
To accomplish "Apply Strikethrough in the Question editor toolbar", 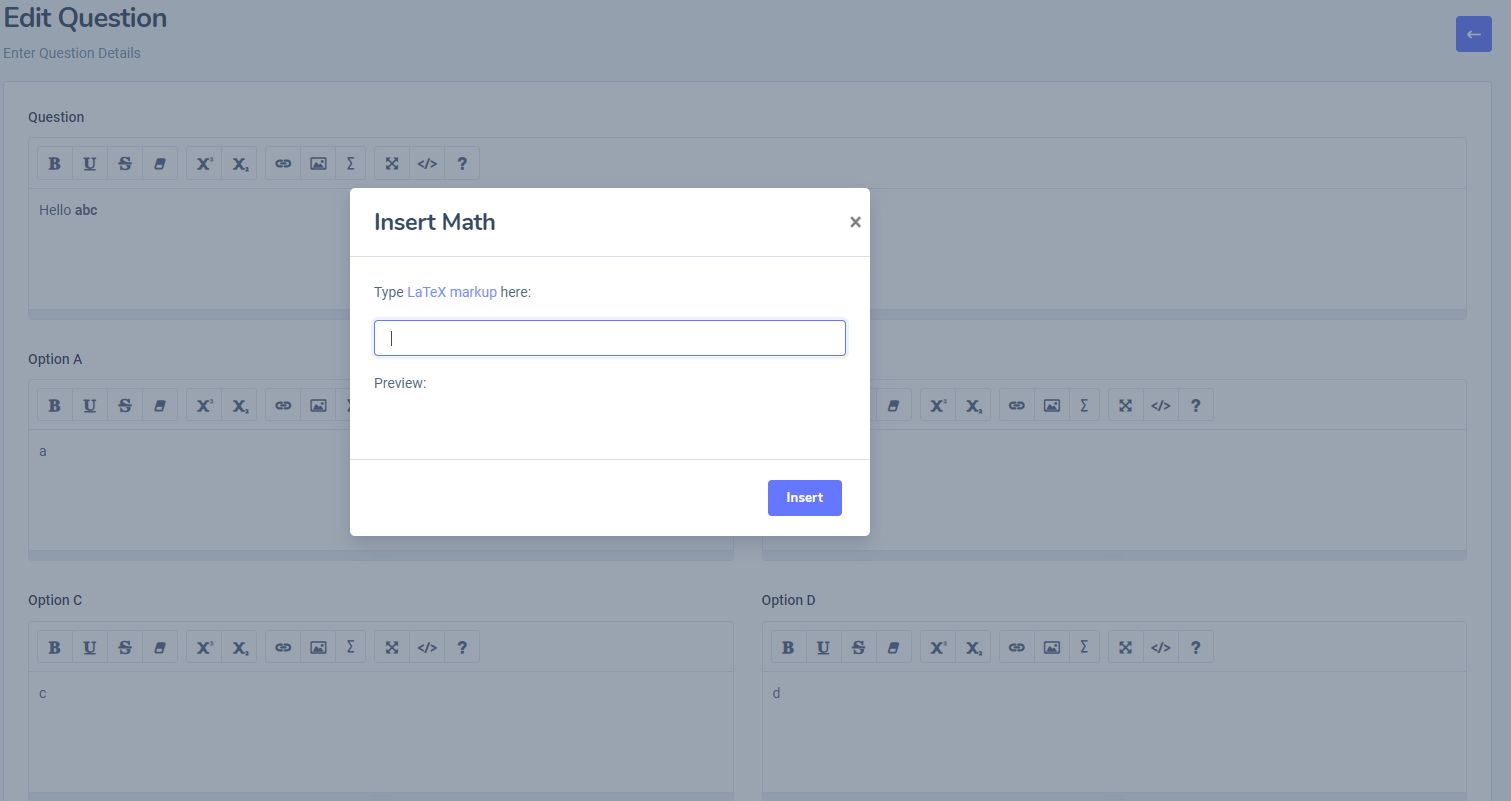I will pyautogui.click(x=125, y=163).
